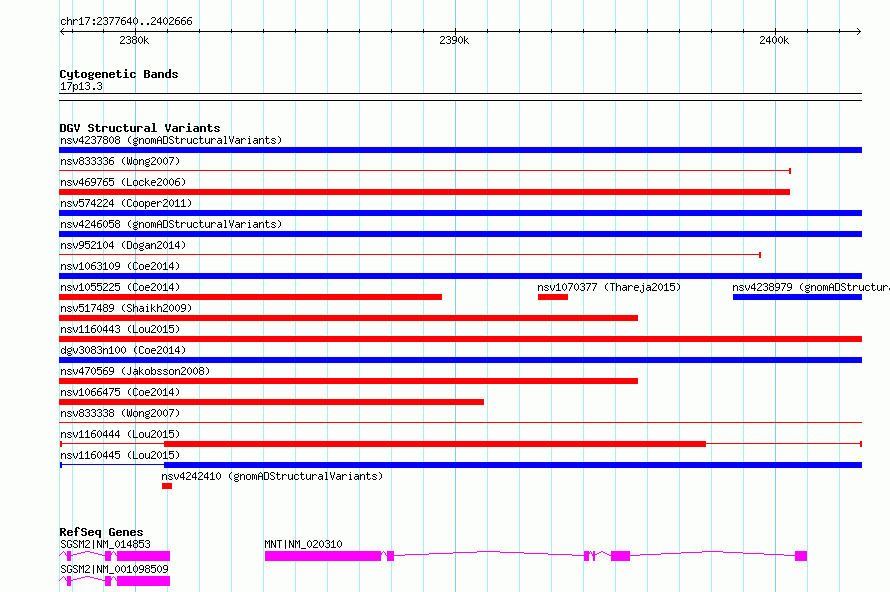Open the nsv517489 (Shaikh2009) label
The height and width of the screenshot is (592, 890).
point(126,308)
